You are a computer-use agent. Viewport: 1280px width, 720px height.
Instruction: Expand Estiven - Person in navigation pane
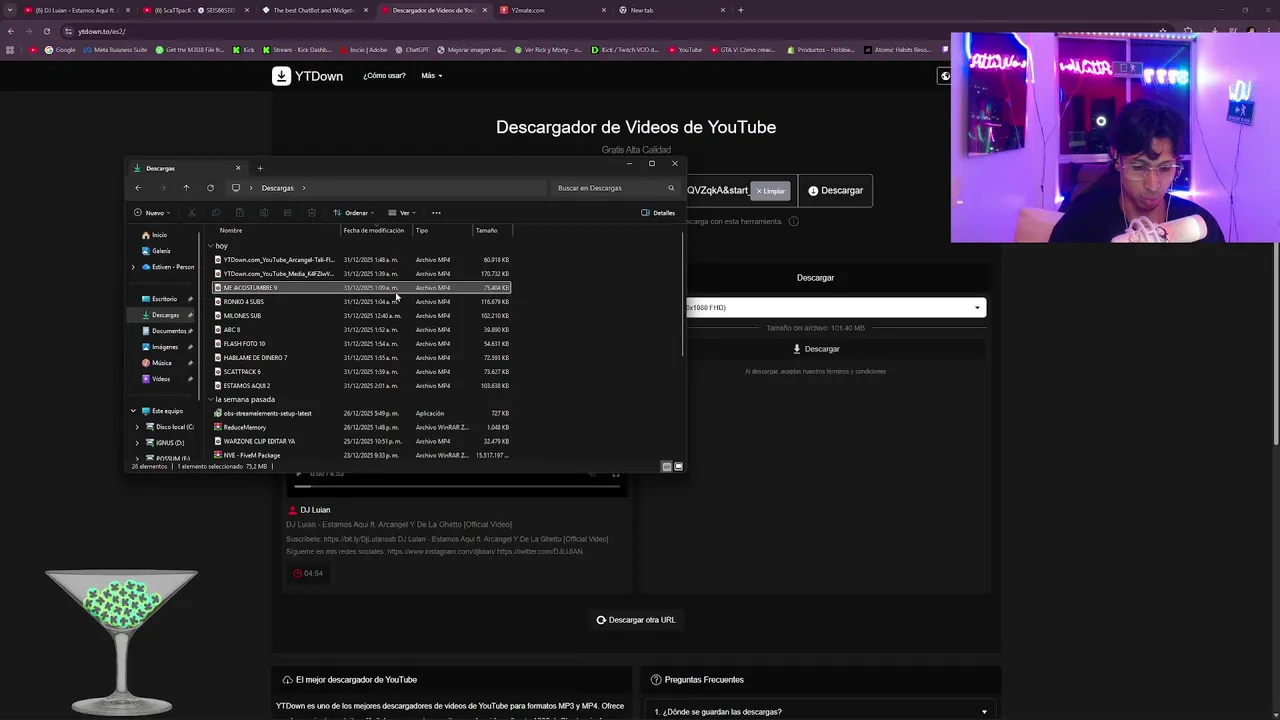pos(133,267)
